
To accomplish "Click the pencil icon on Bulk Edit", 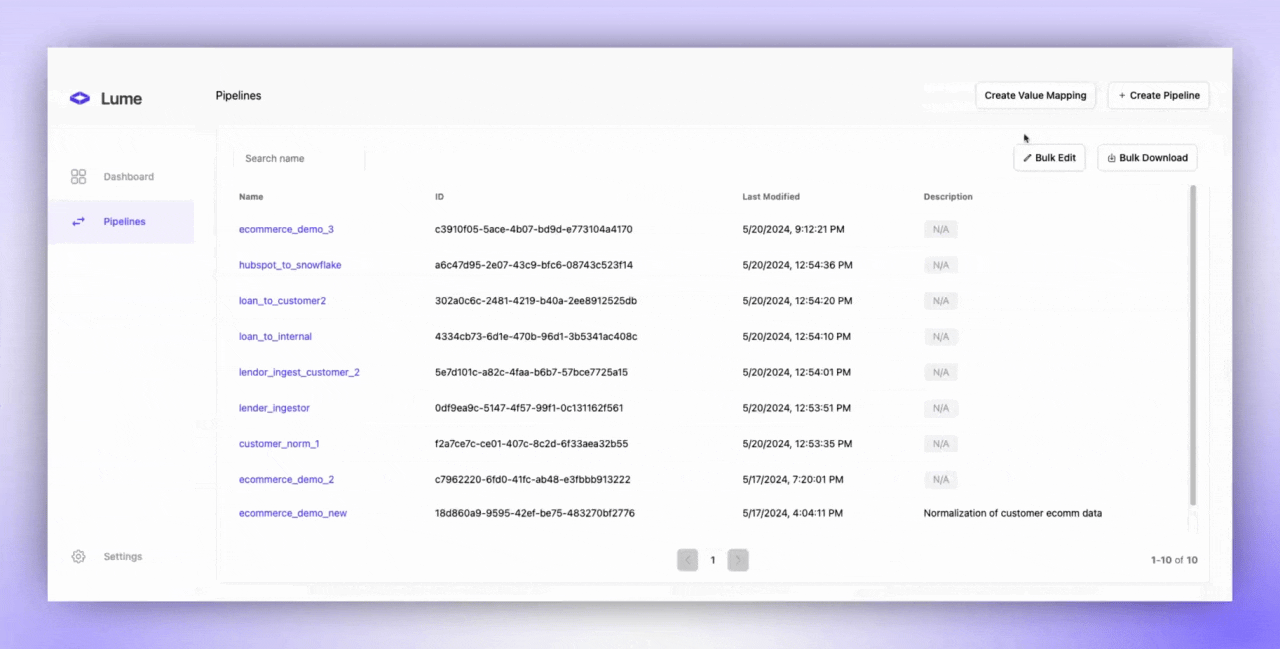I will pos(1028,158).
